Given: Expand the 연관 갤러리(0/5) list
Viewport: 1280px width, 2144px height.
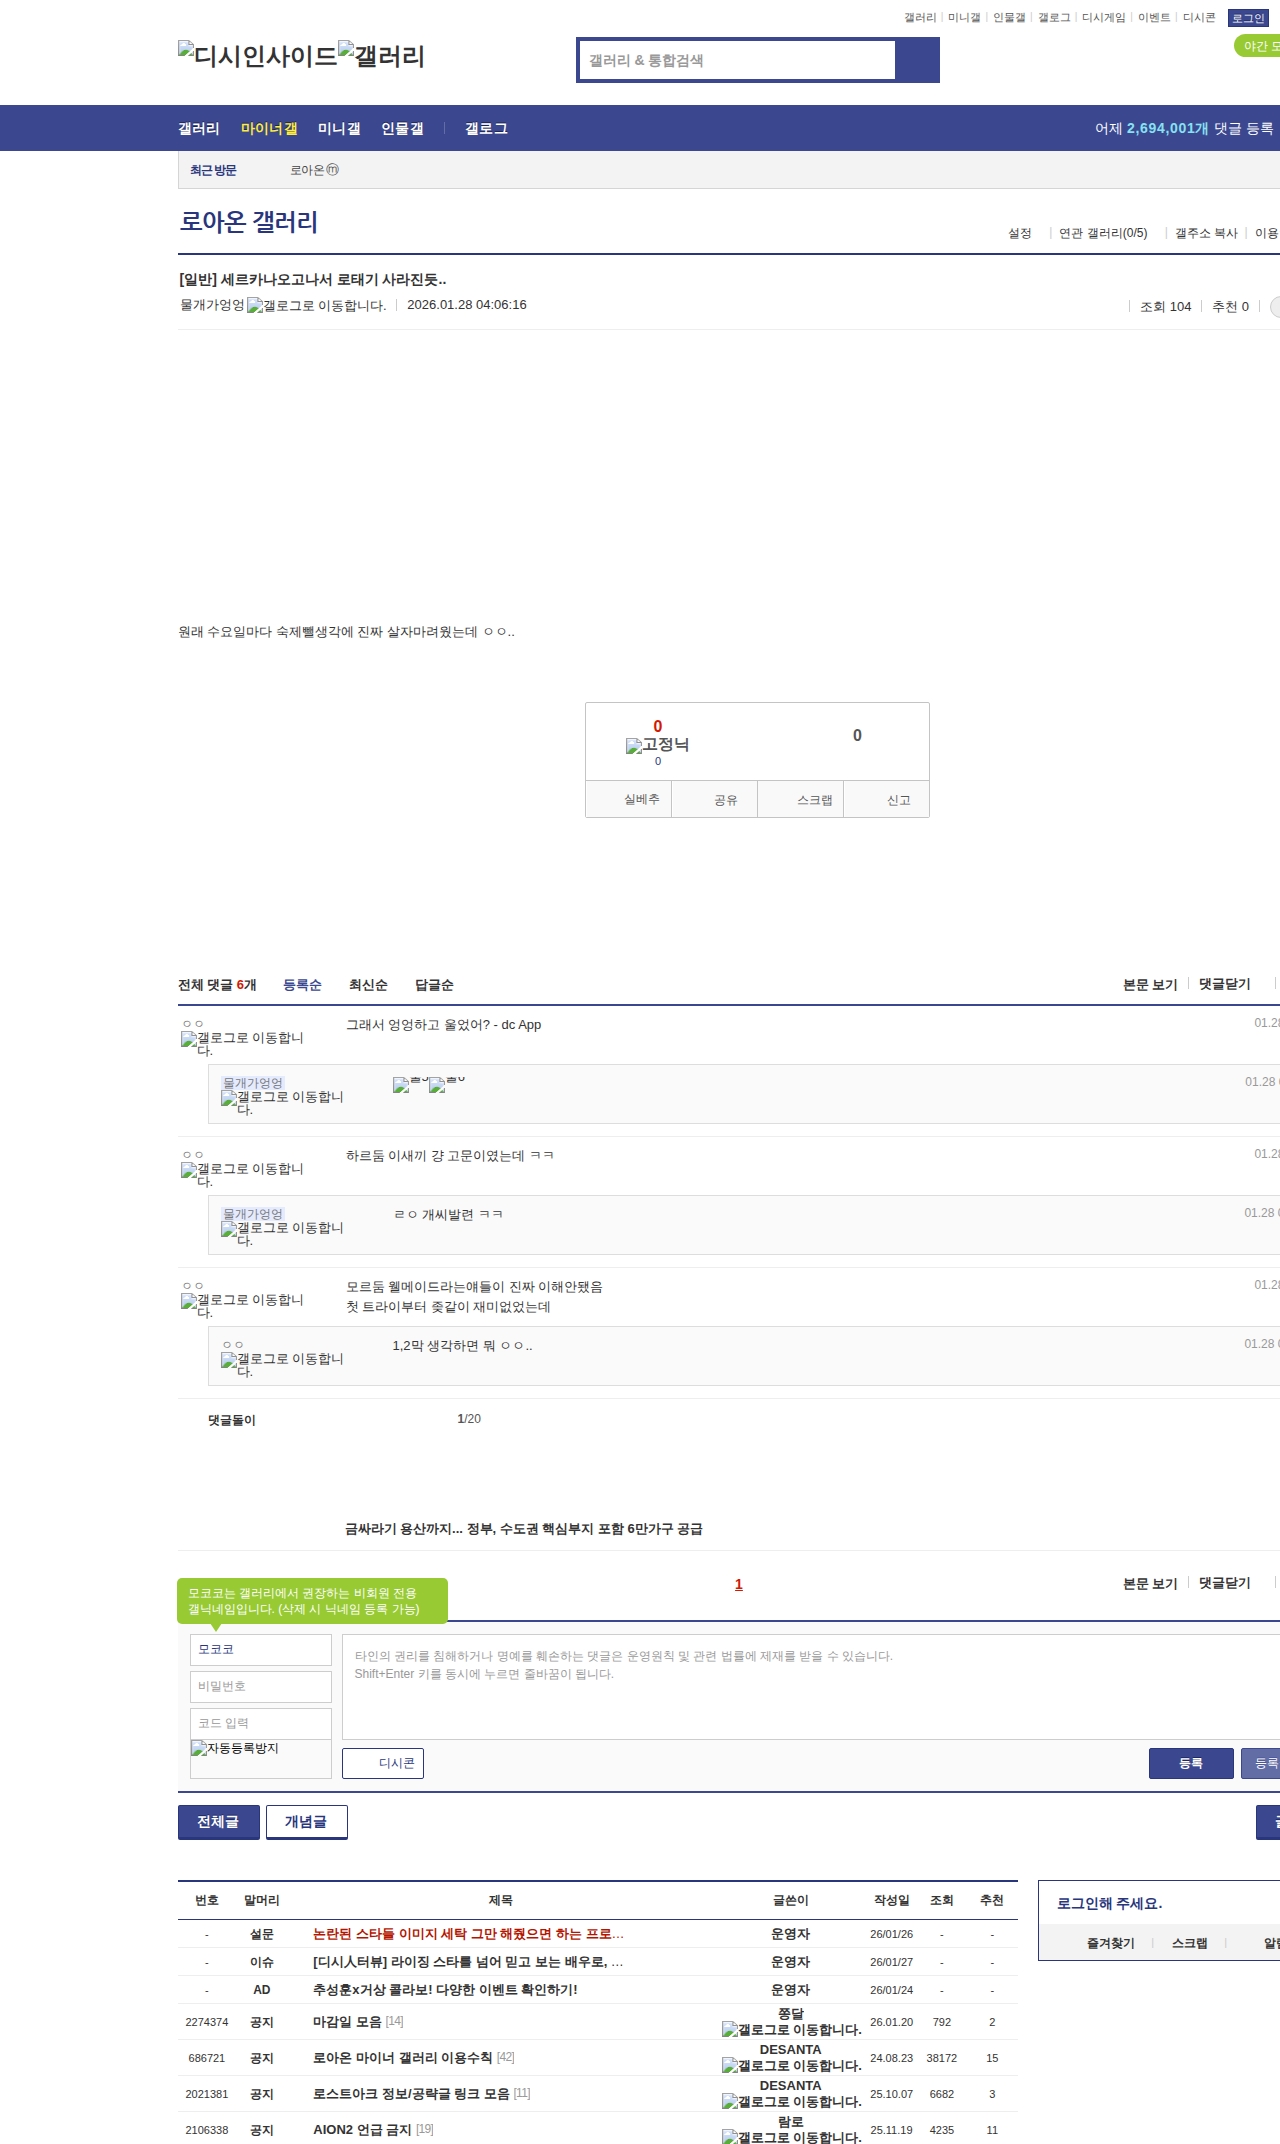Looking at the screenshot, I should point(1102,233).
